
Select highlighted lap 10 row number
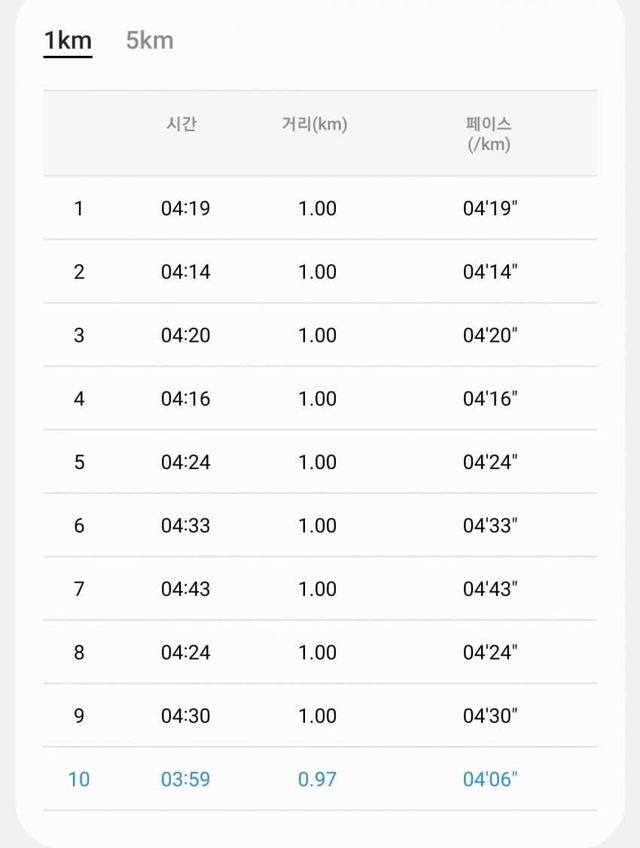79,779
